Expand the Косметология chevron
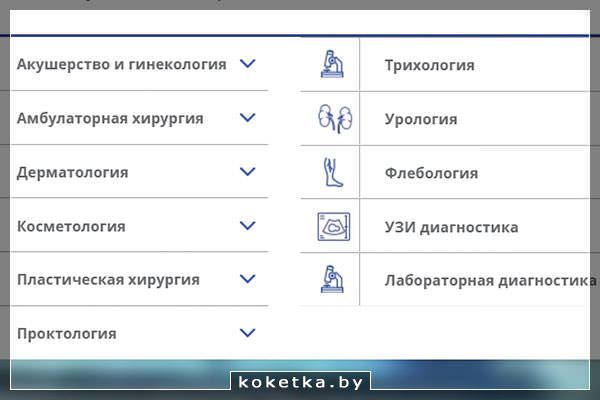The image size is (600, 400). [248, 225]
